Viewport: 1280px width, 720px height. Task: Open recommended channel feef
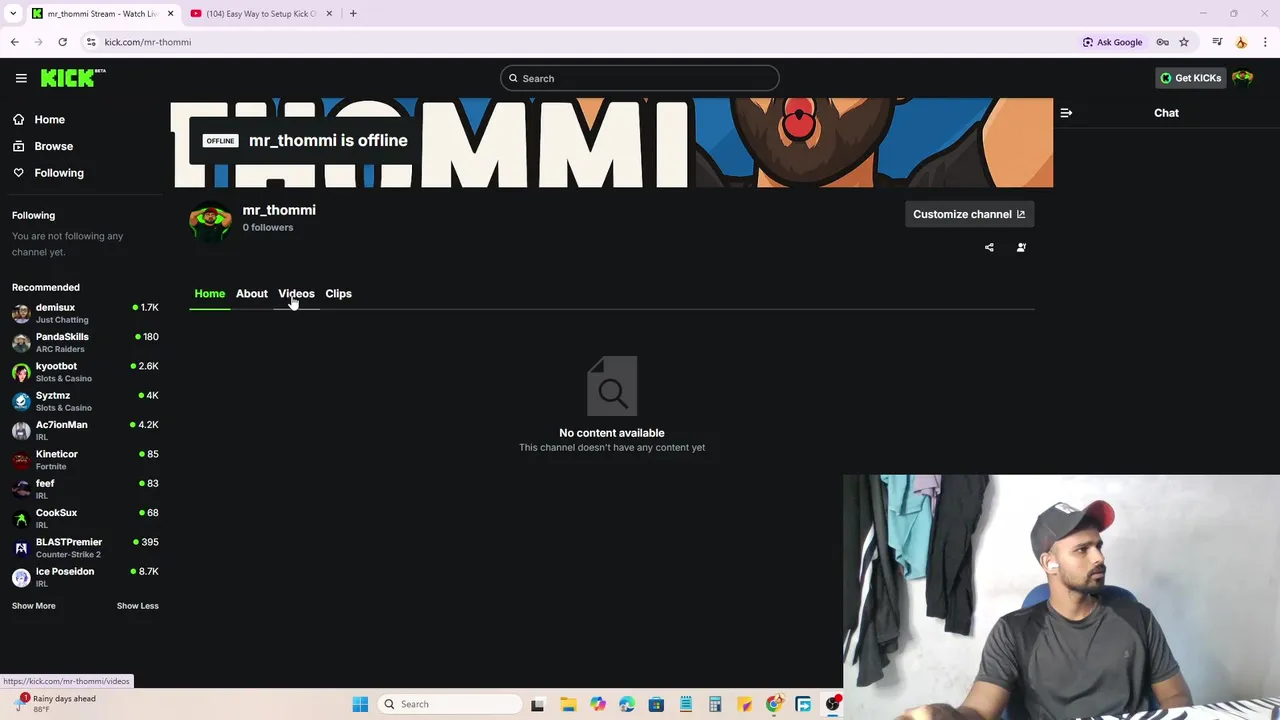(x=85, y=489)
